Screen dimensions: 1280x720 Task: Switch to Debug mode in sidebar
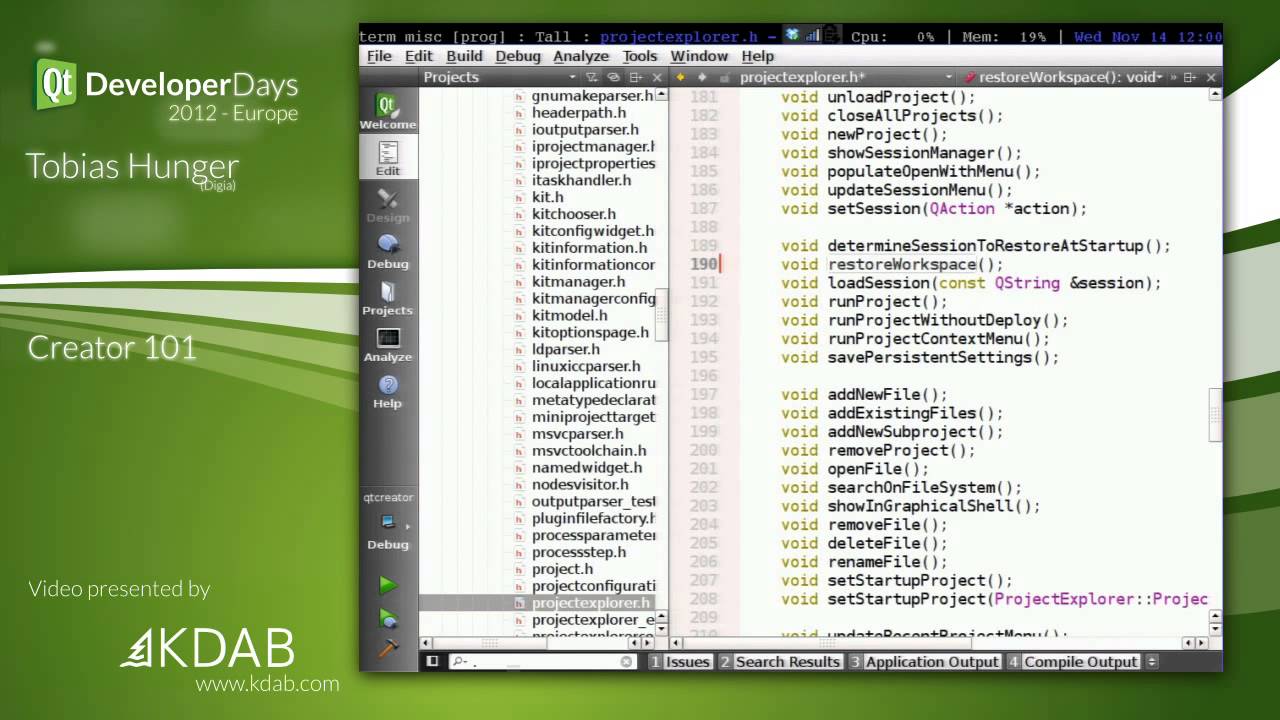tap(388, 251)
